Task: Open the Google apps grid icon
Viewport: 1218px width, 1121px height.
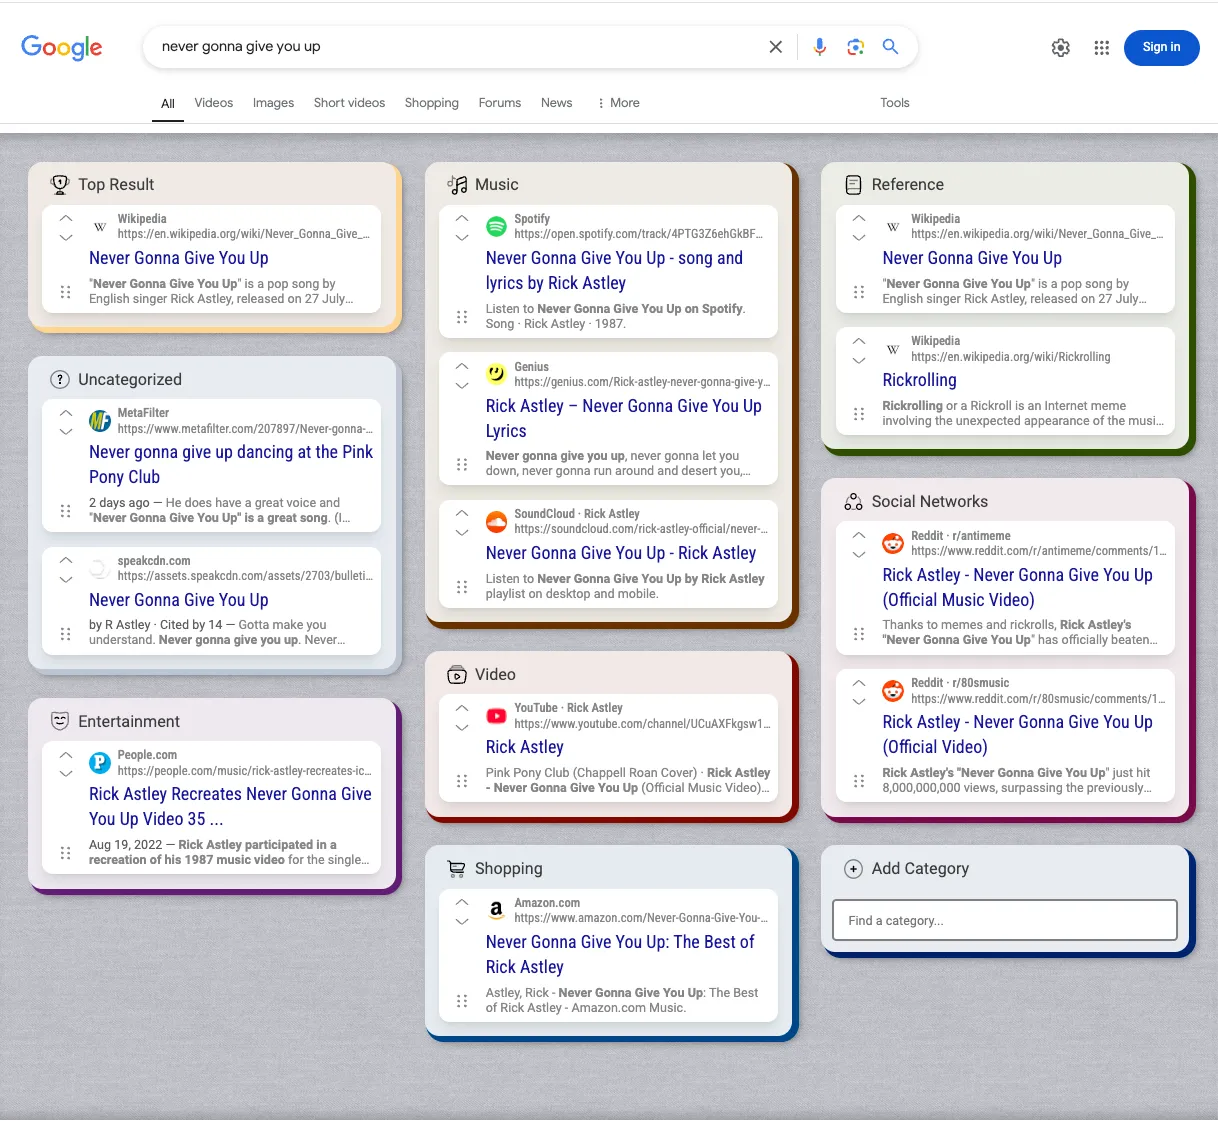Action: point(1101,48)
